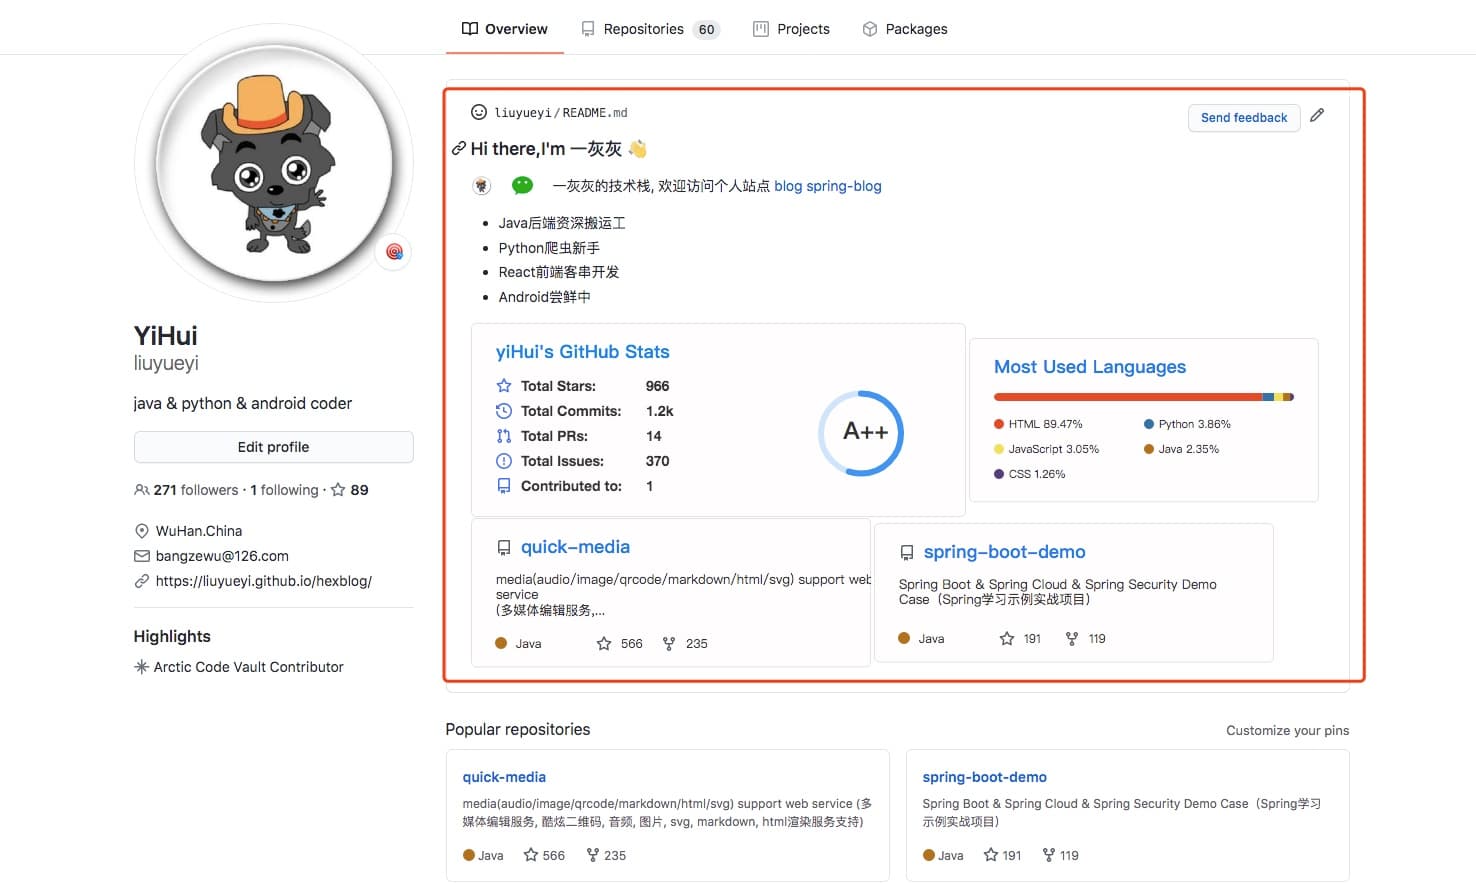
Task: Open the Repositories tab
Action: click(649, 29)
